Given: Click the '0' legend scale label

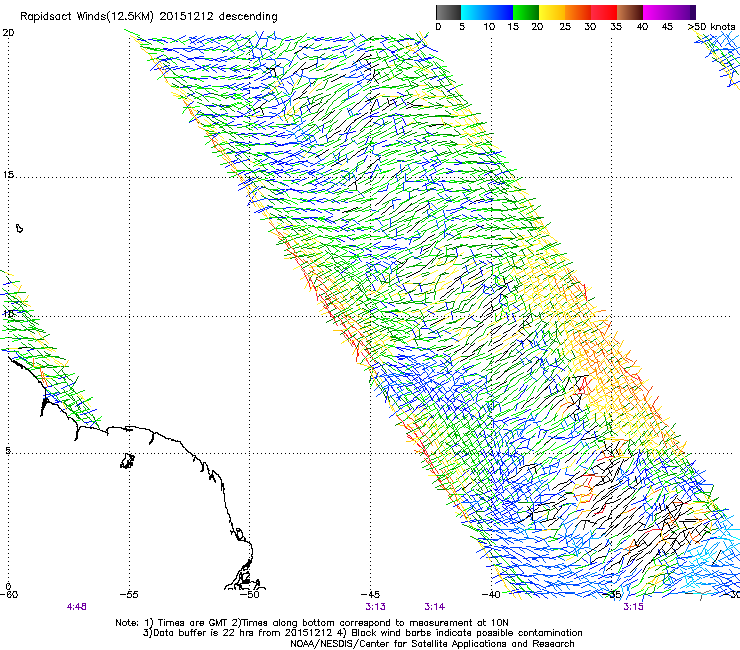Looking at the screenshot, I should 438,27.
